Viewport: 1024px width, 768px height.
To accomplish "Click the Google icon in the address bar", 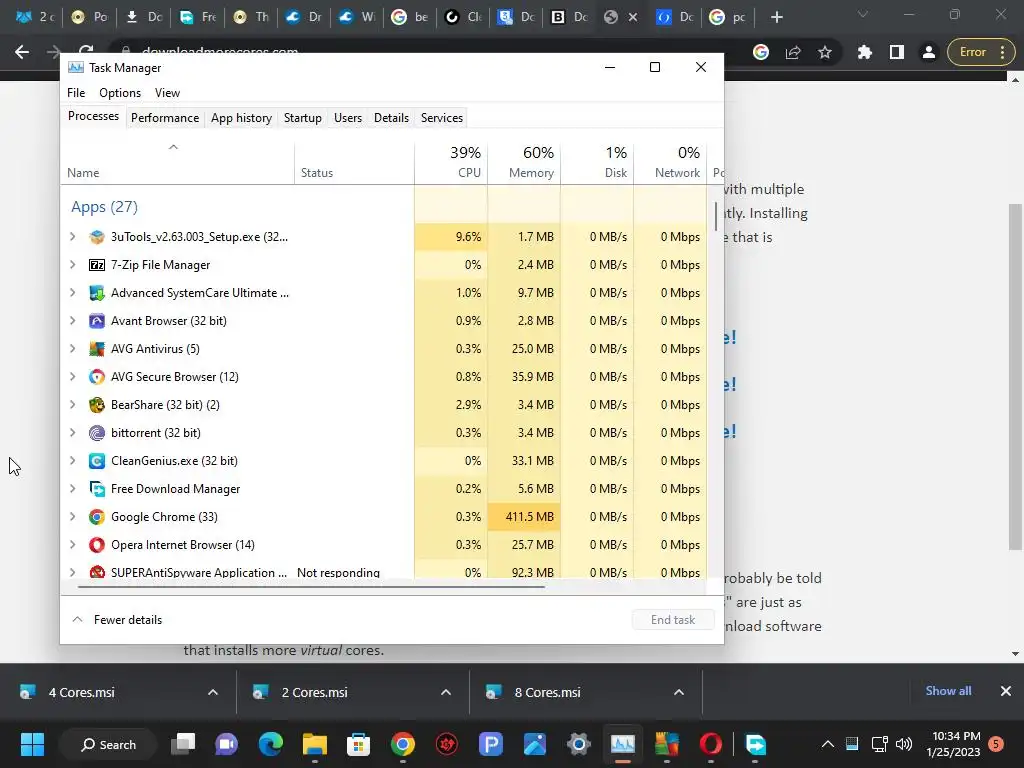I will (761, 52).
